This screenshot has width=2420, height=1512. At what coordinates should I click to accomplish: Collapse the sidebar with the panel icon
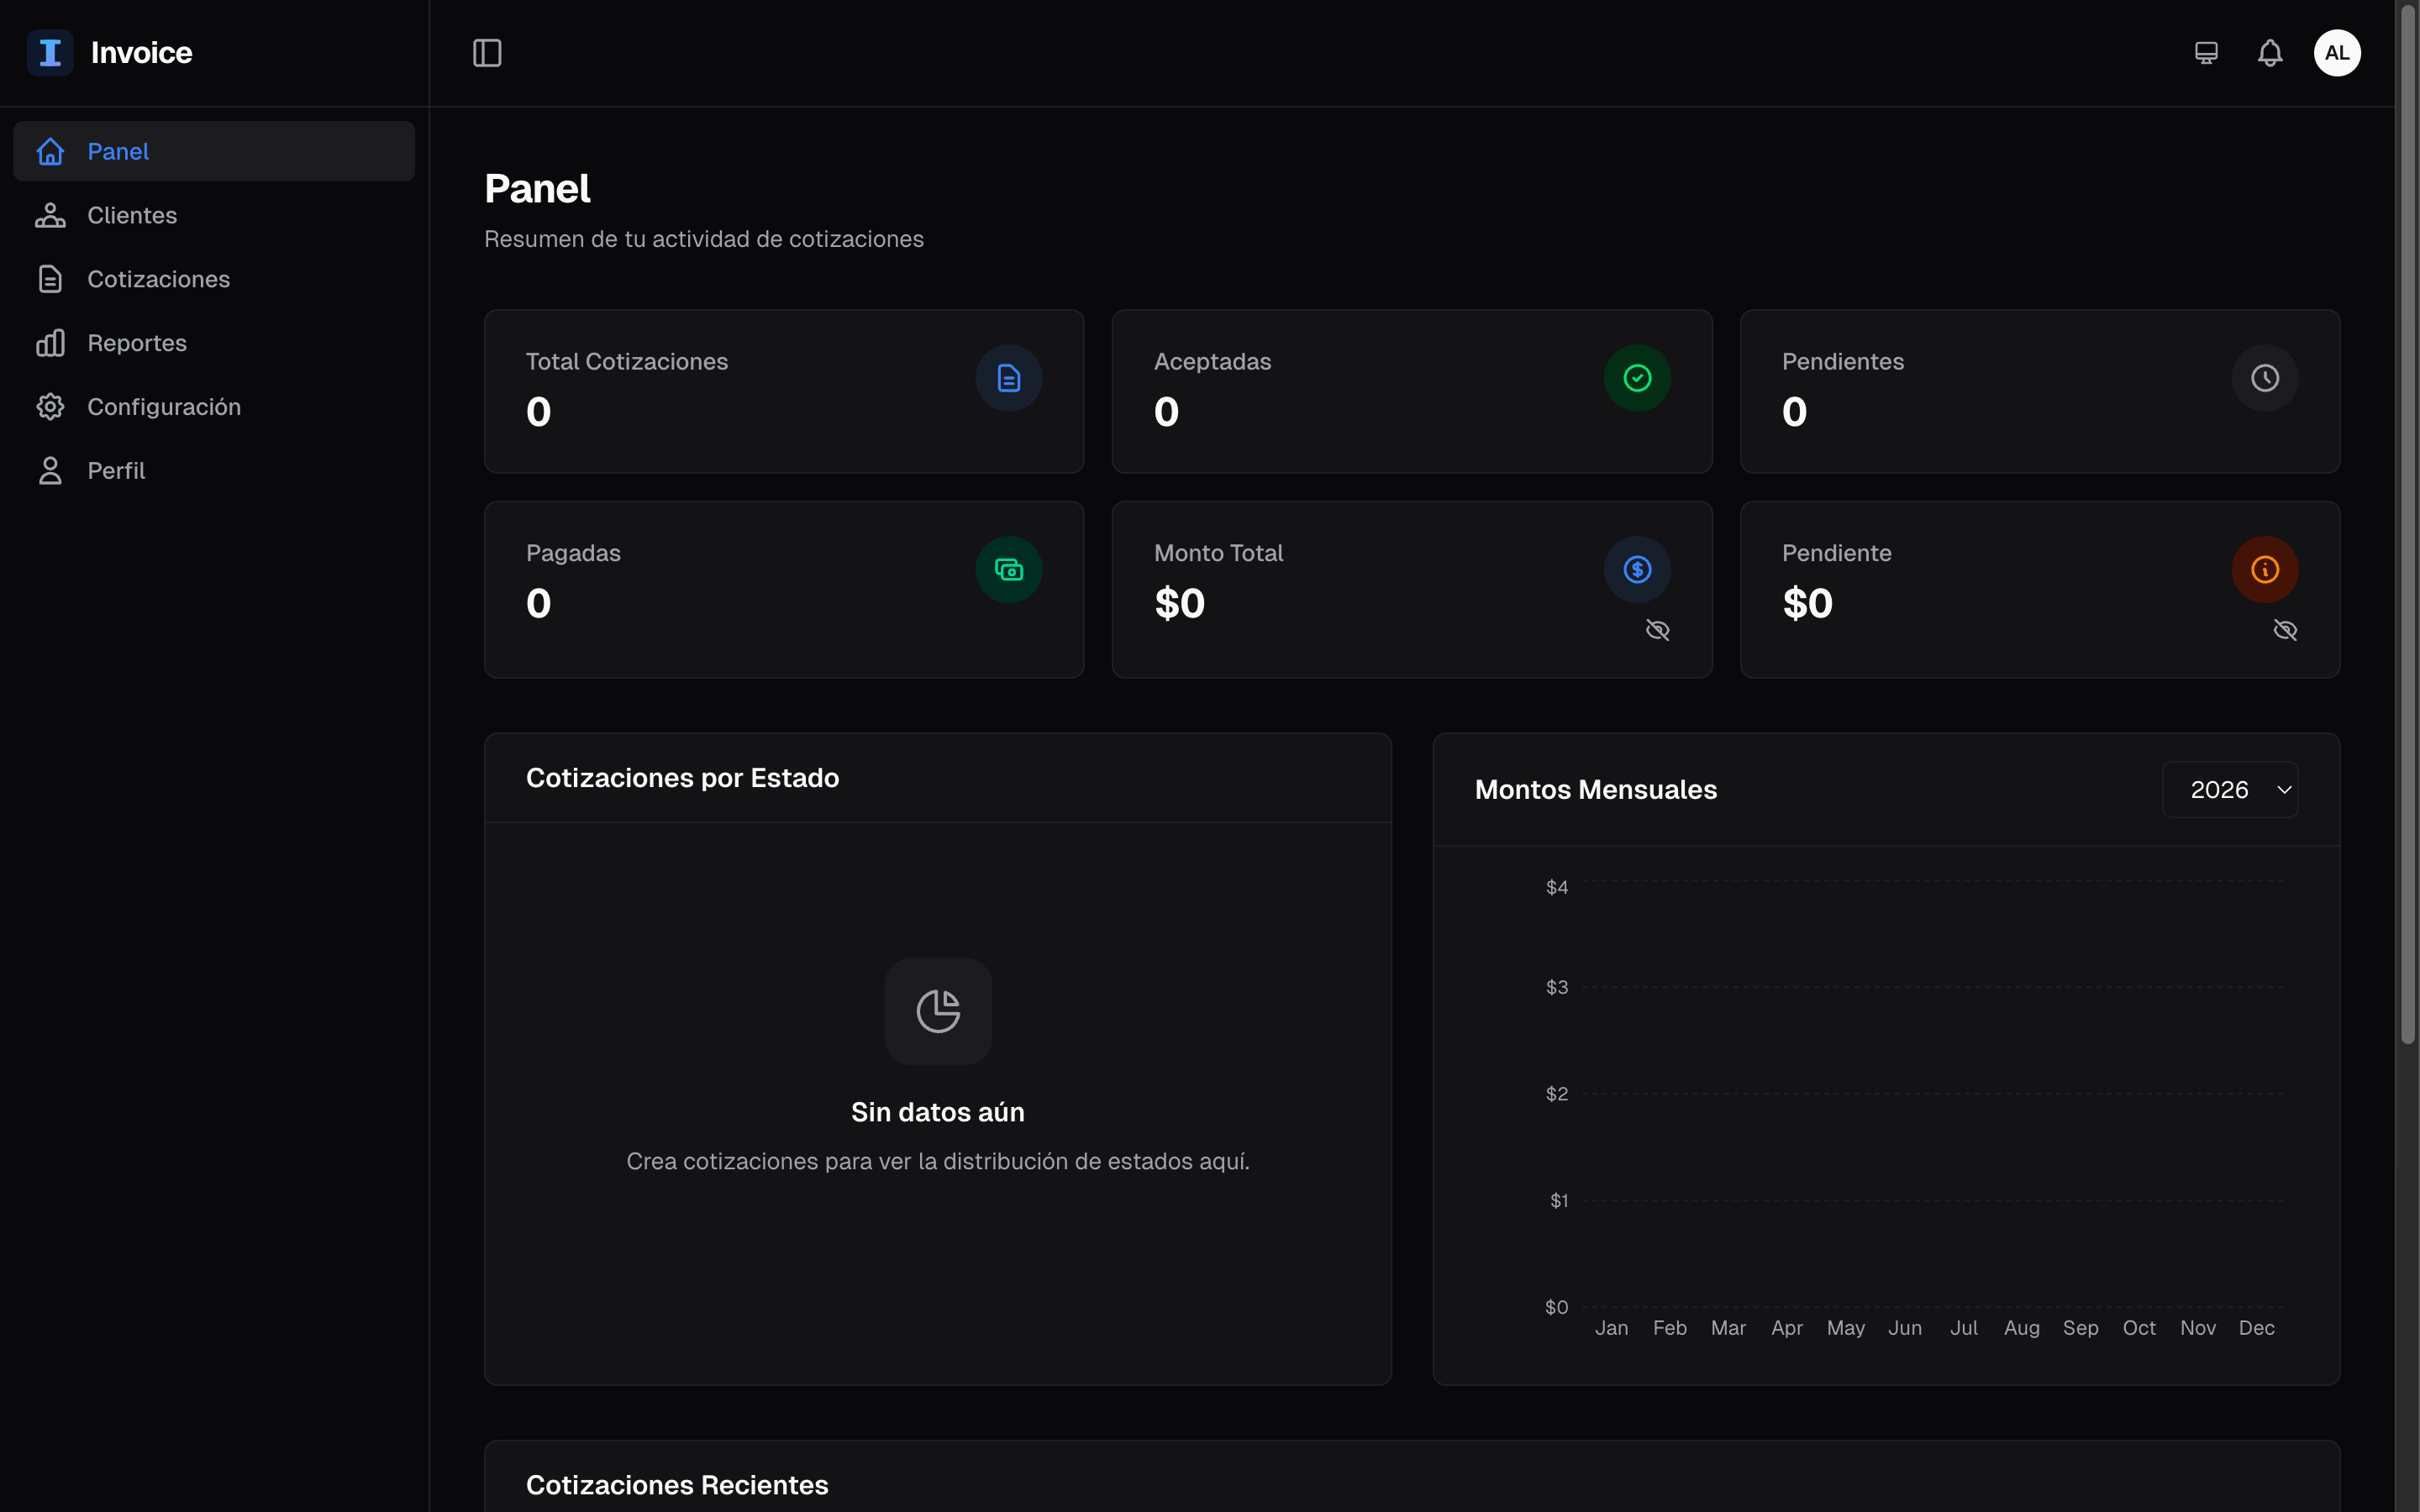tap(487, 53)
